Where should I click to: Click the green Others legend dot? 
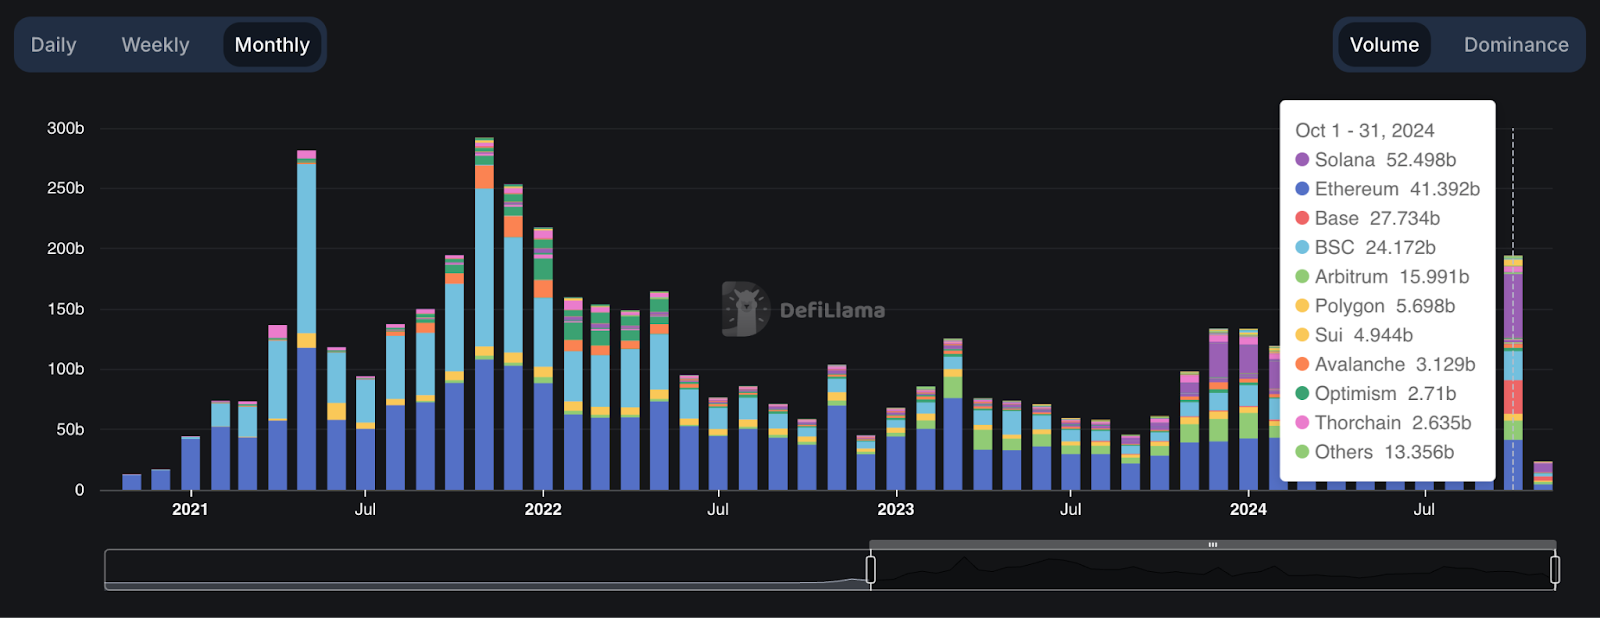[1302, 452]
